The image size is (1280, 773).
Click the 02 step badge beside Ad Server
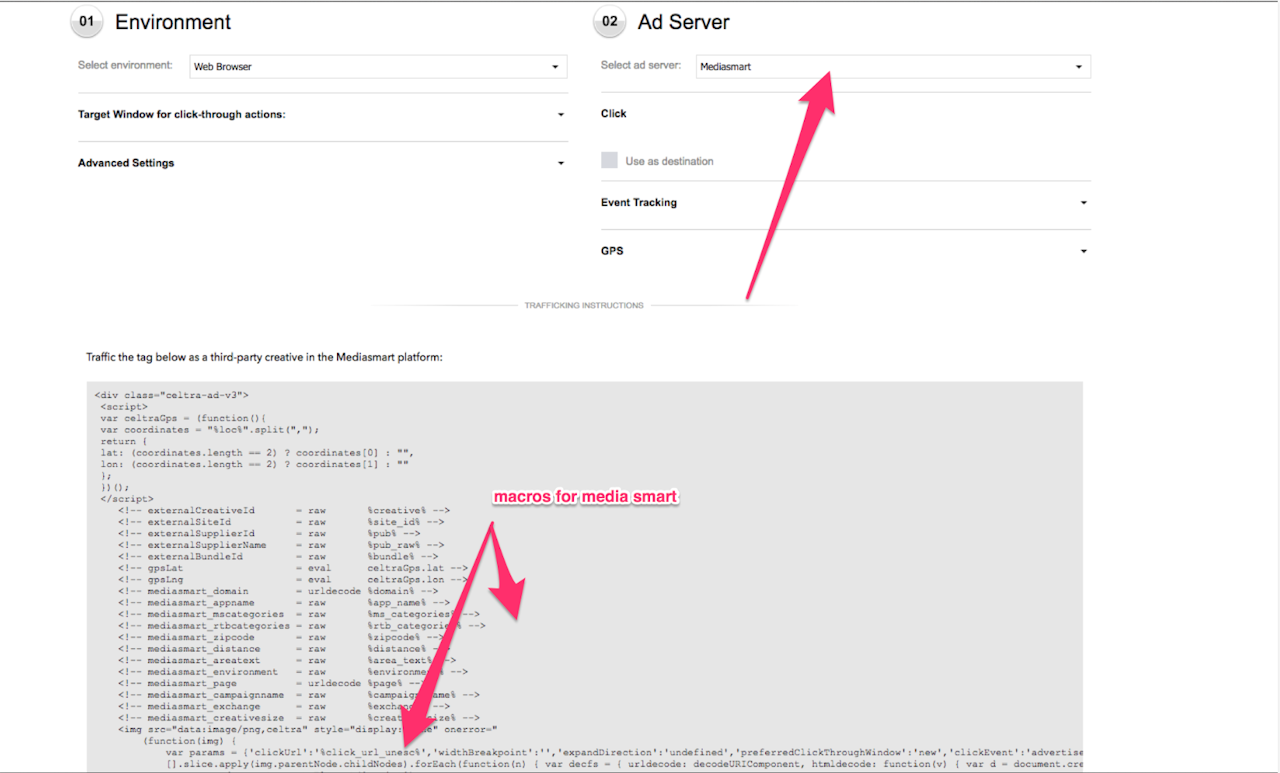click(608, 22)
